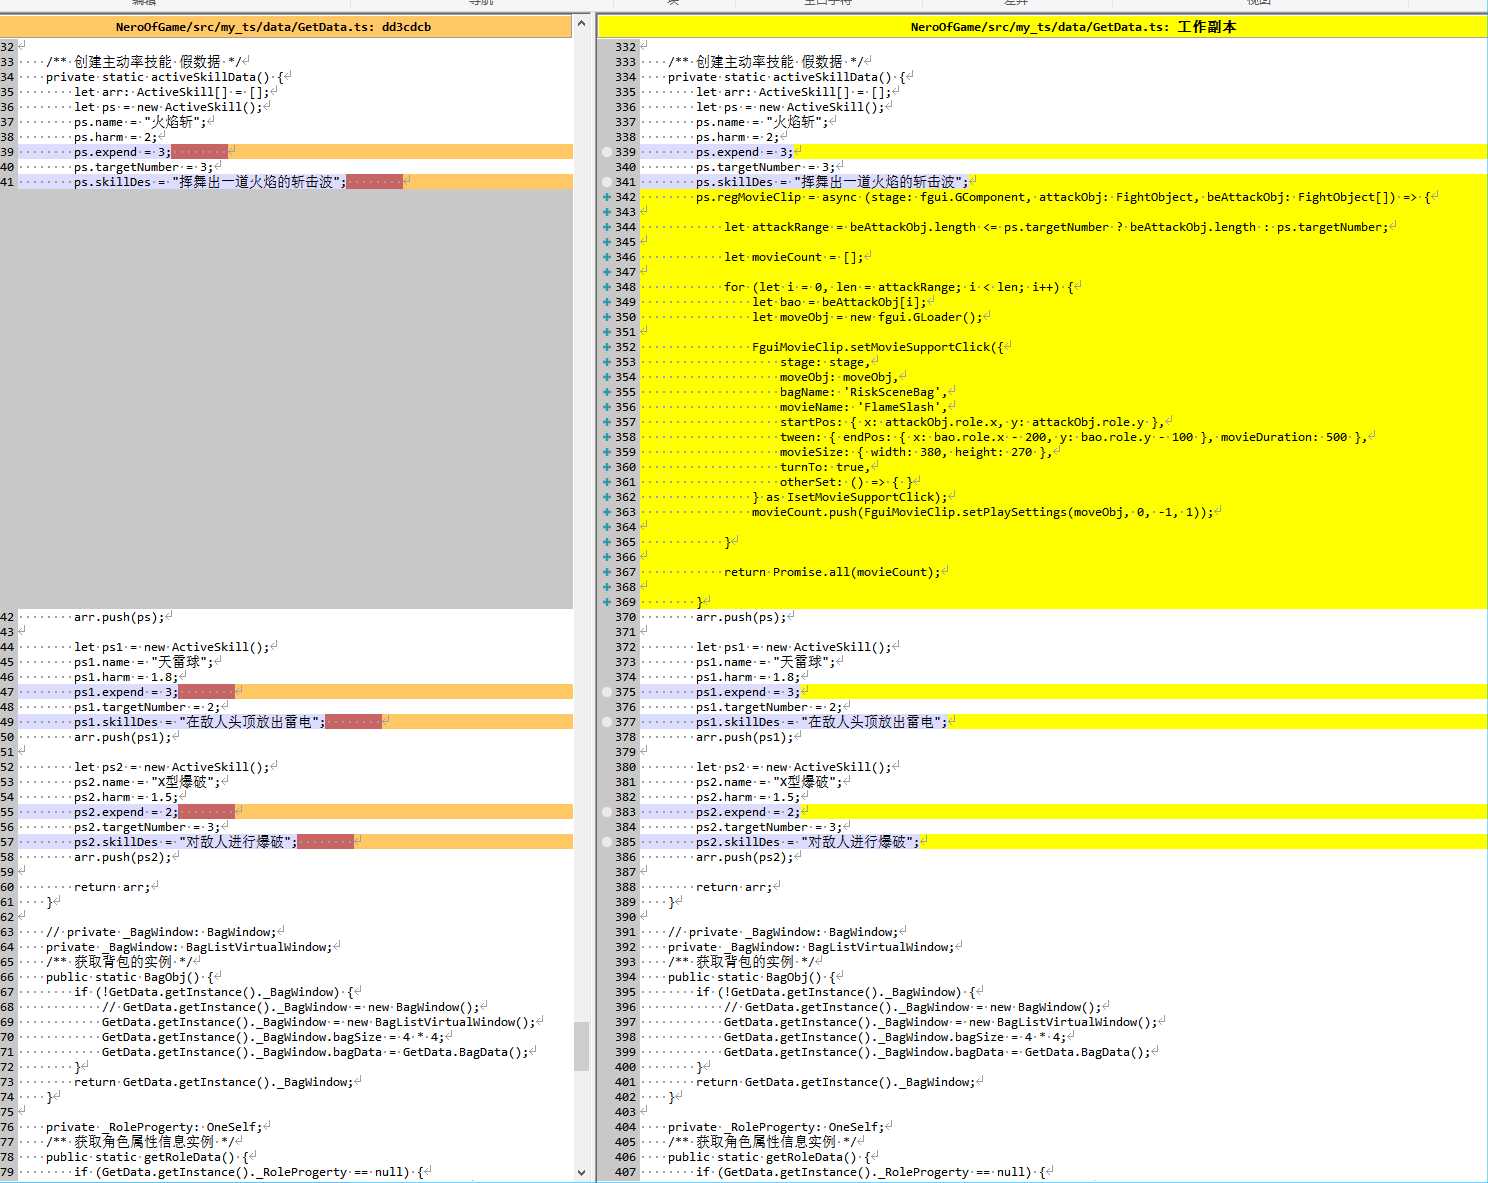Screen dimensions: 1488x1183
Task: Click the added-line plus marker at line 352
Action: point(607,347)
